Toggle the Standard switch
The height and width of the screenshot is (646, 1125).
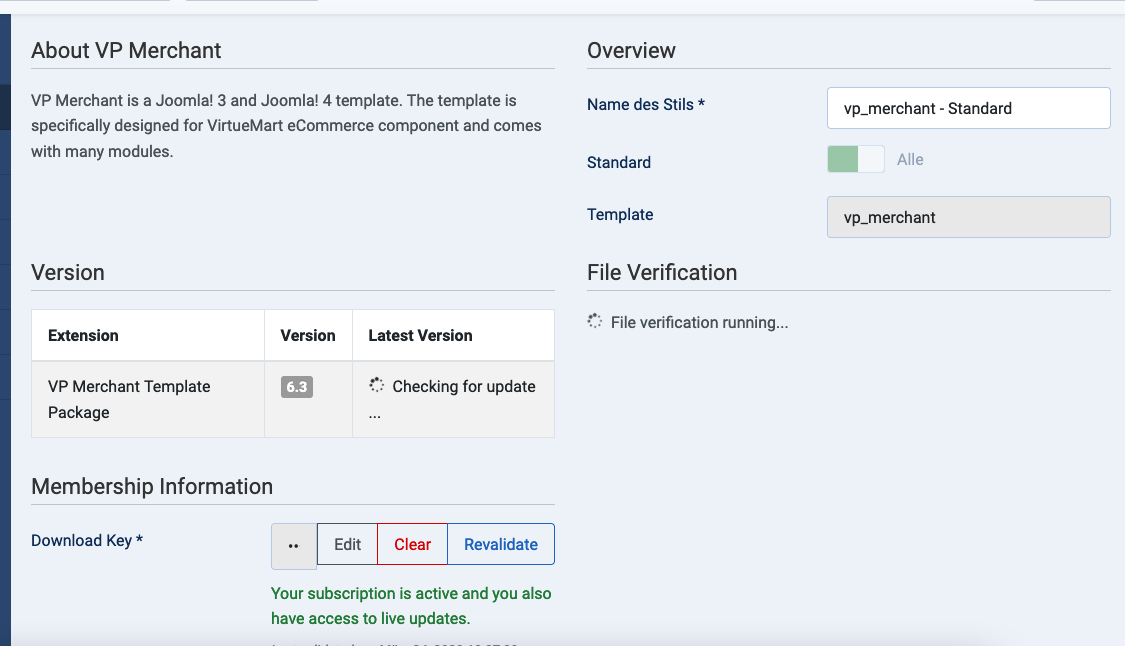(x=855, y=159)
